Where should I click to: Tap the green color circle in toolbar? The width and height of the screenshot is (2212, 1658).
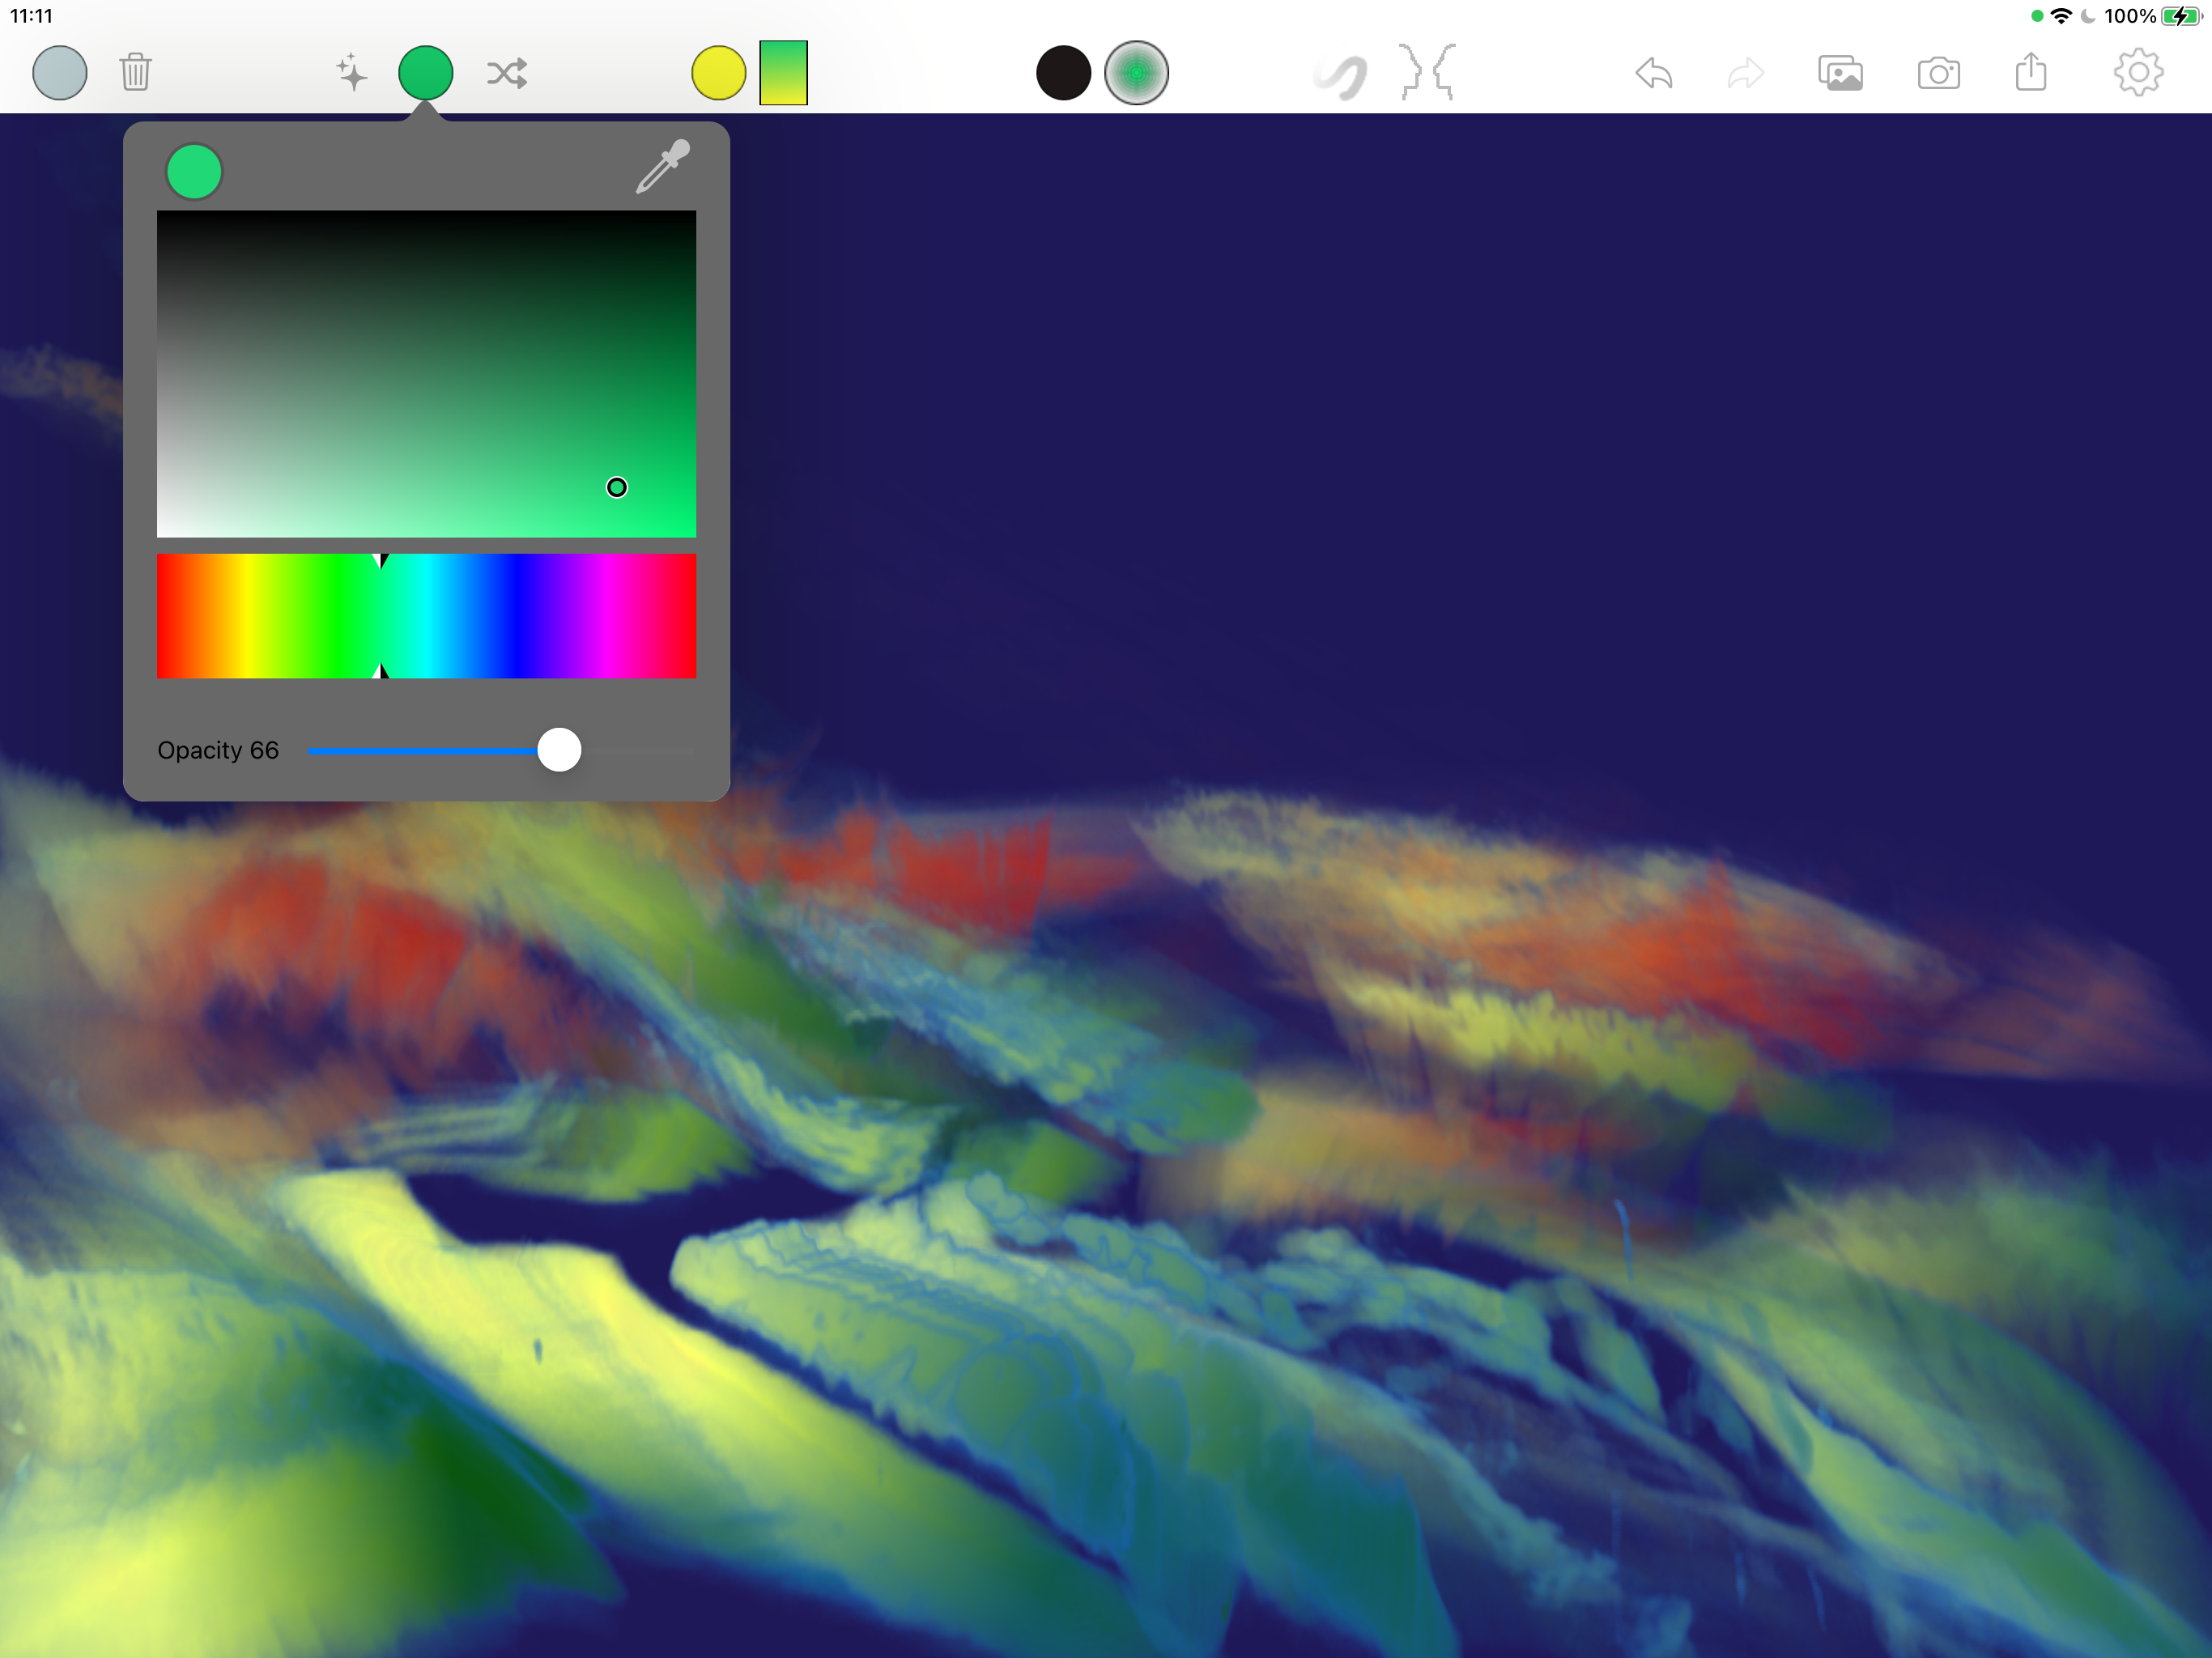coord(426,73)
